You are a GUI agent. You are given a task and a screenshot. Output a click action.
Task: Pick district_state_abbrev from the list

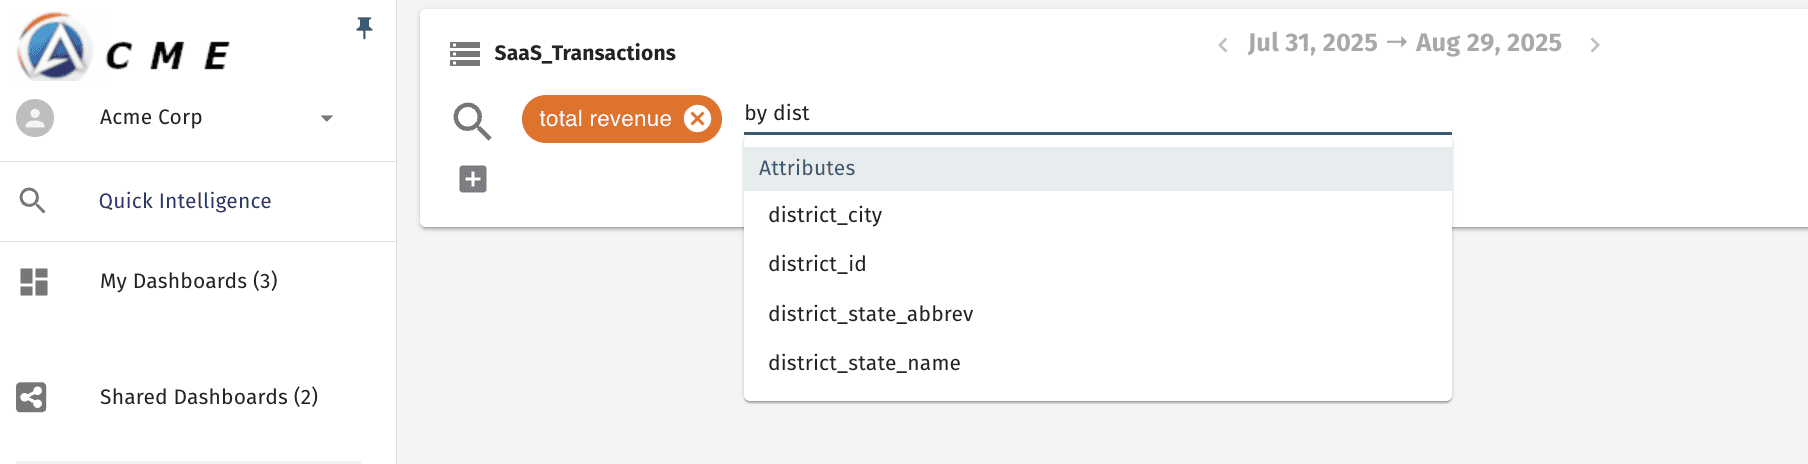870,314
